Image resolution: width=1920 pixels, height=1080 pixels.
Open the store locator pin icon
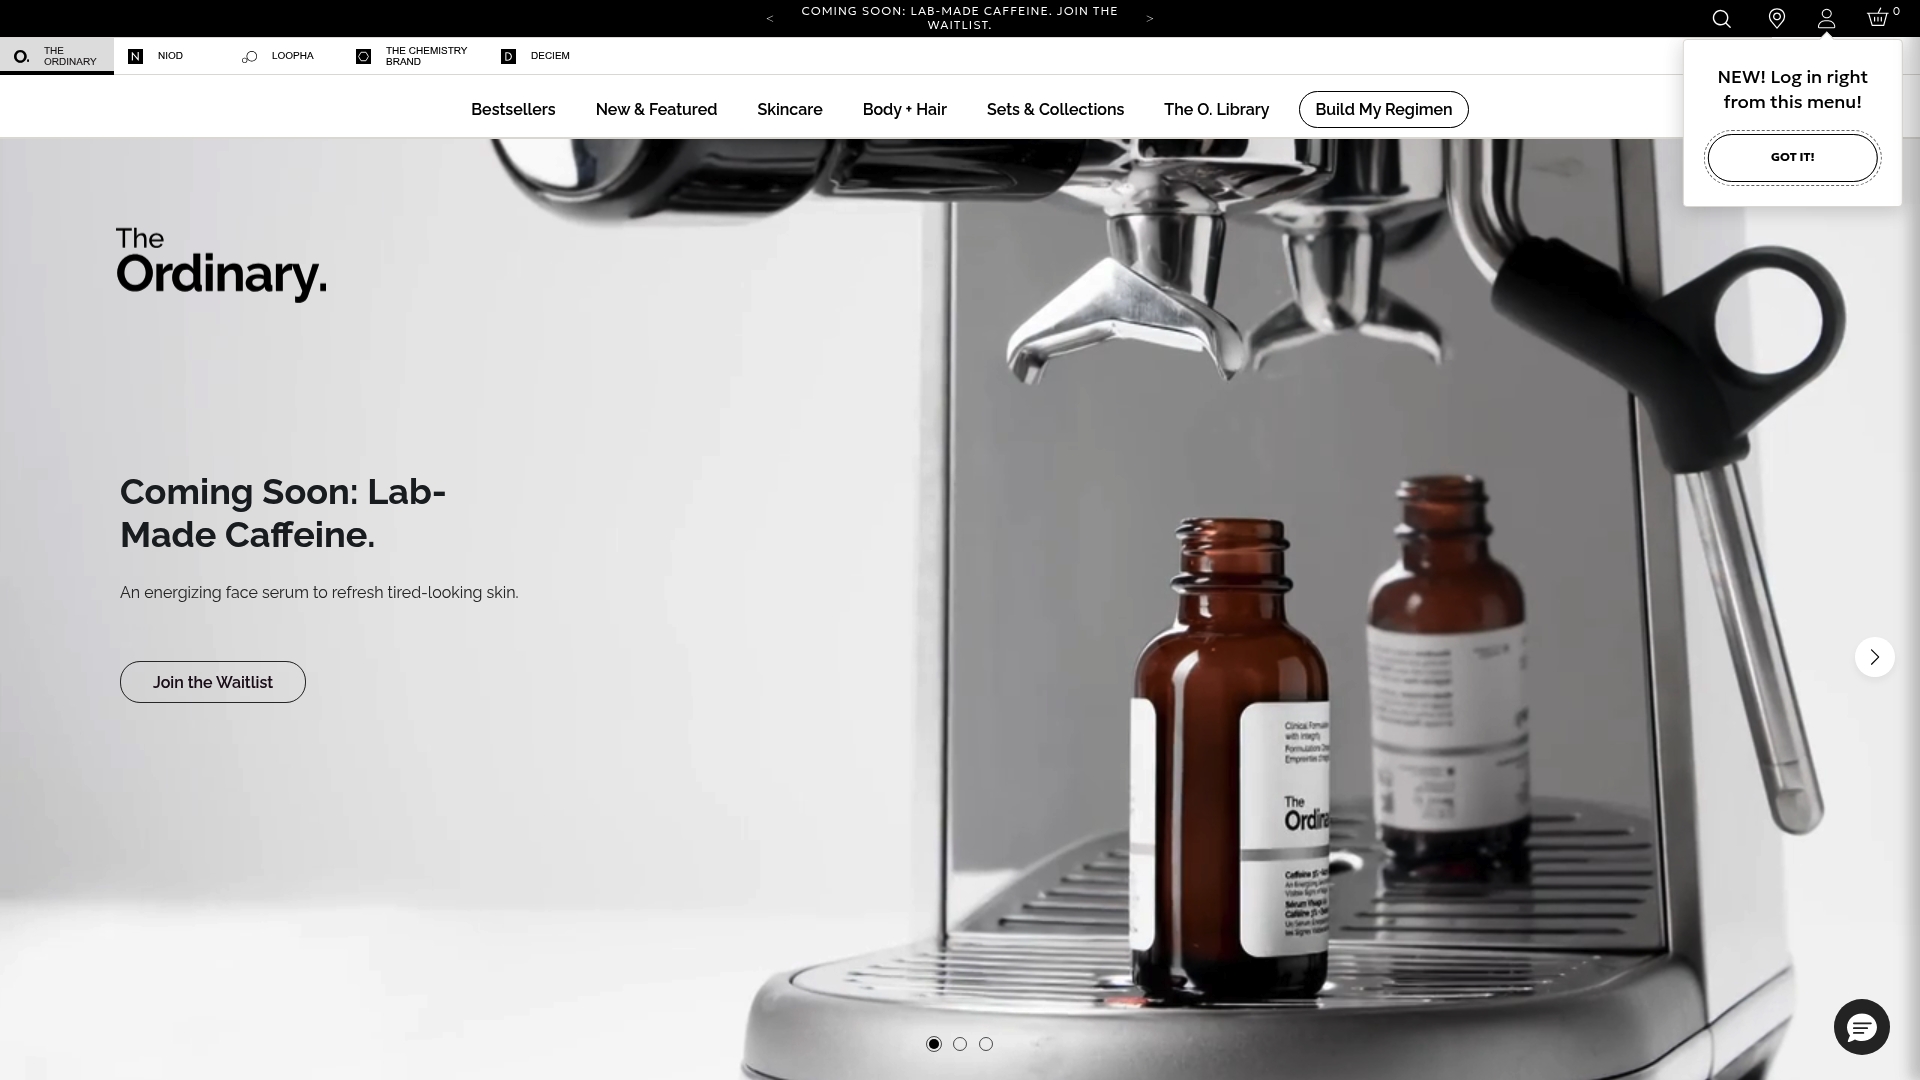click(x=1777, y=19)
